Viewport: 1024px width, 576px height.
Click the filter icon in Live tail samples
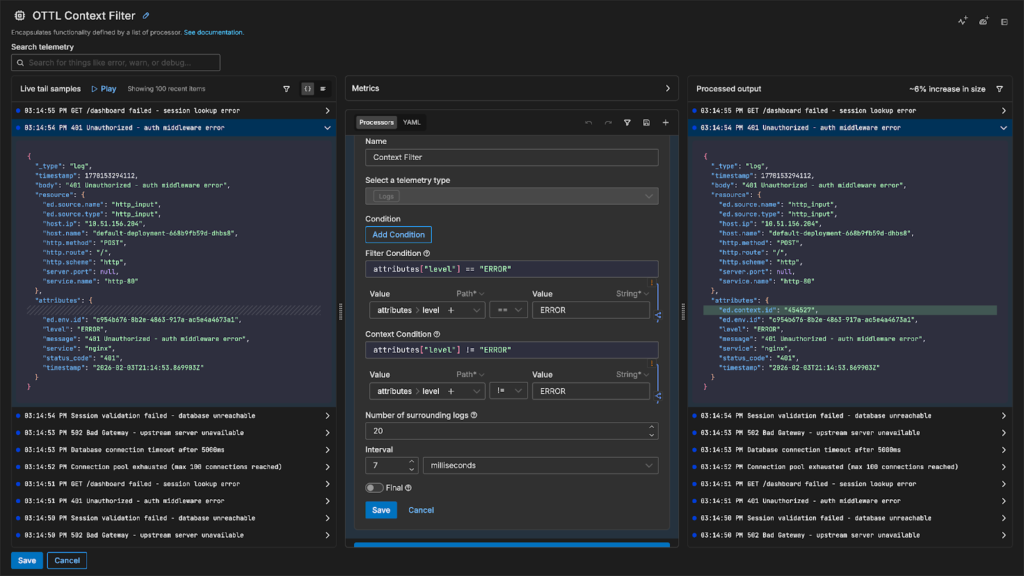287,89
